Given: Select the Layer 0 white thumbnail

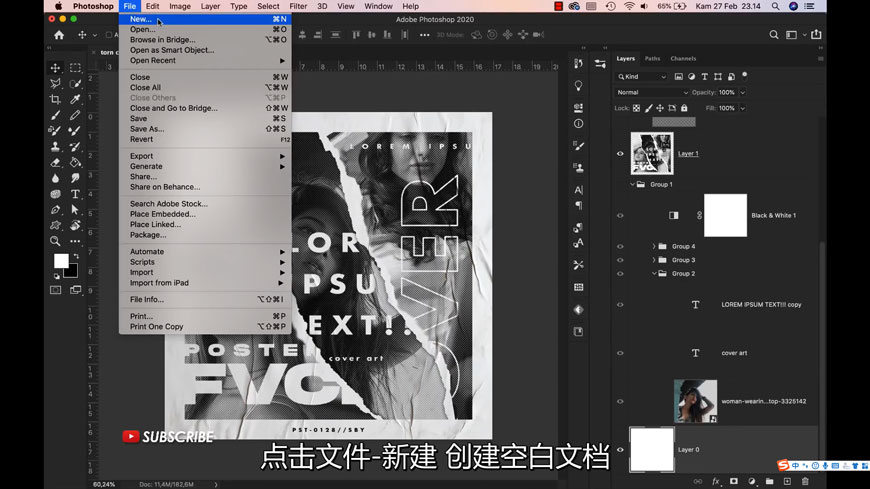Looking at the screenshot, I should [651, 450].
